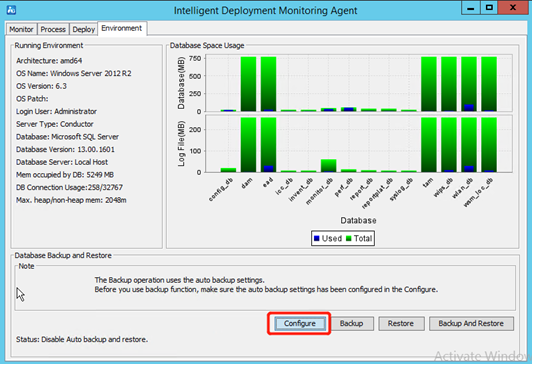Click 'Status: Disable Auto backup and restore.' text
Image resolution: width=533 pixels, height=365 pixels.
82,339
